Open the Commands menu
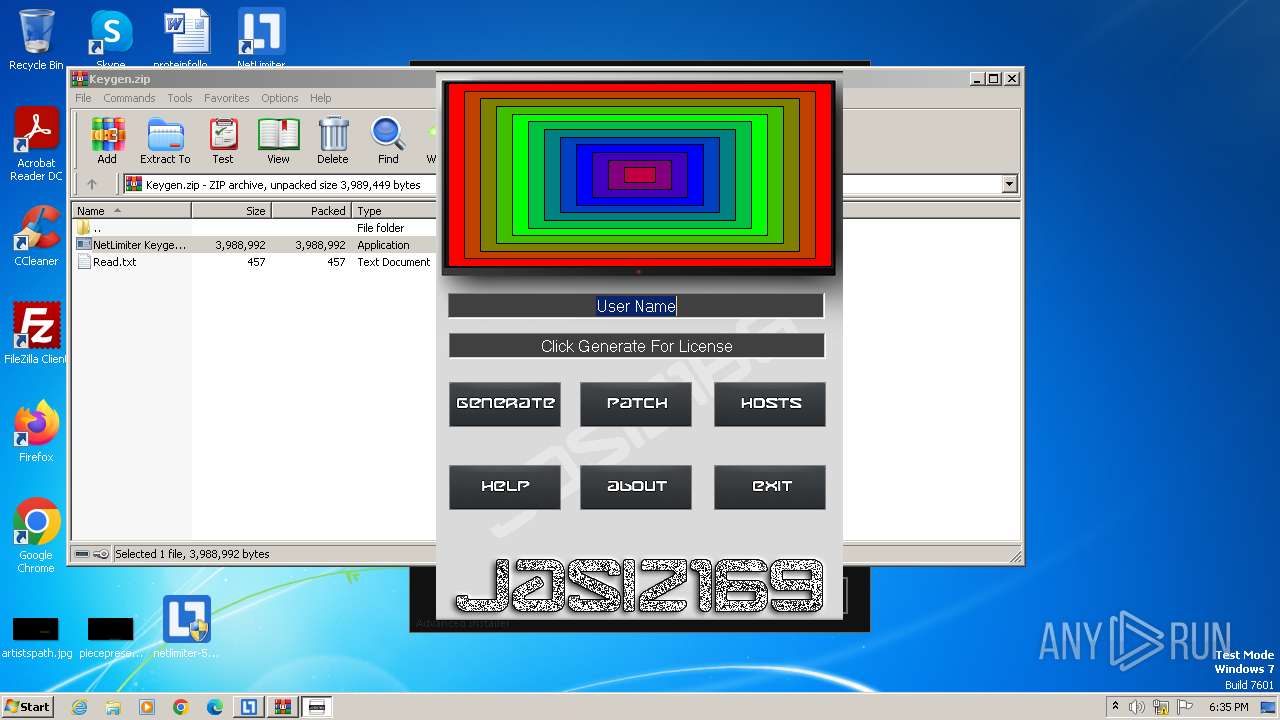Image resolution: width=1280 pixels, height=720 pixels. click(129, 98)
